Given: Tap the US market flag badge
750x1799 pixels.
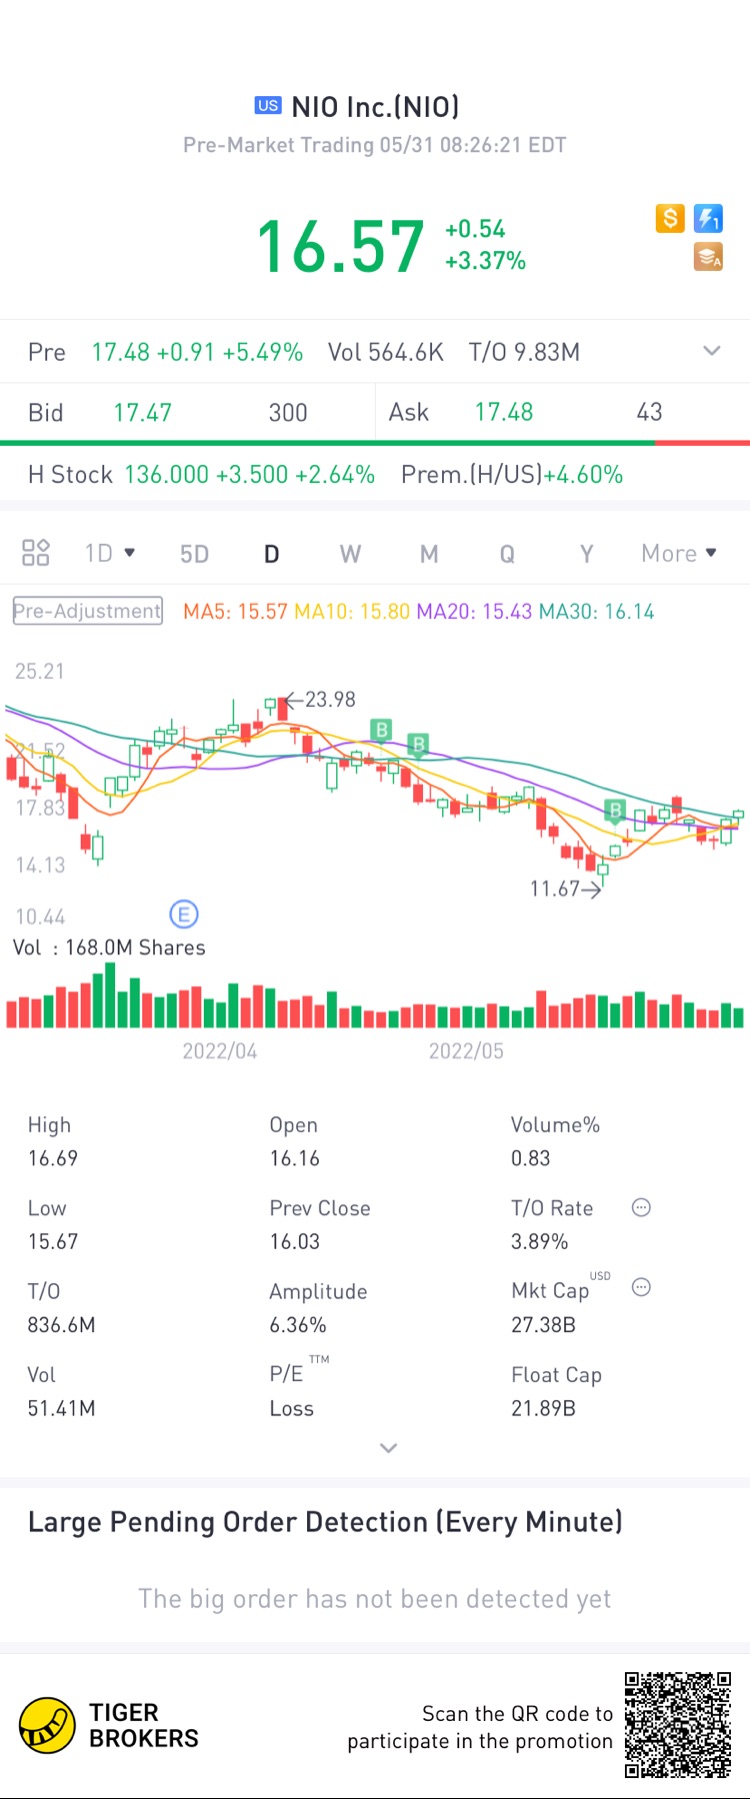Looking at the screenshot, I should point(268,106).
